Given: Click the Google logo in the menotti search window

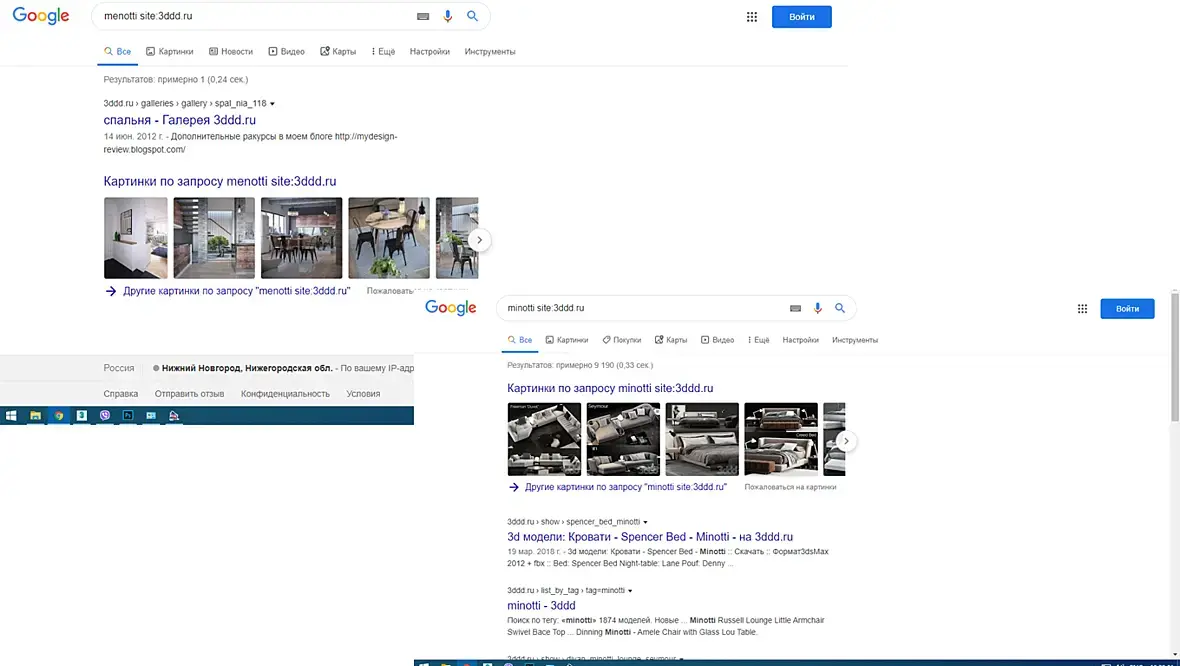Looking at the screenshot, I should click(41, 16).
